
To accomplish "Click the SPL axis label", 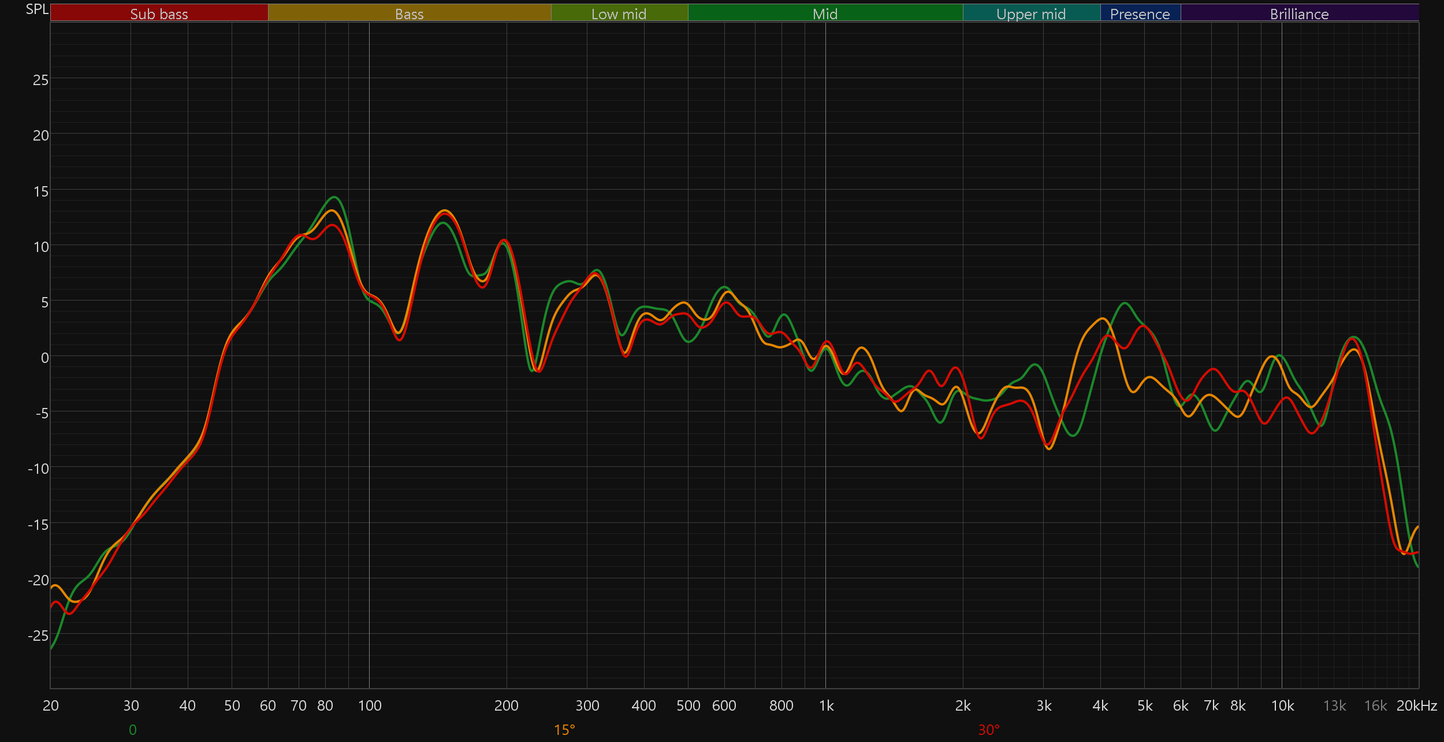I will (x=36, y=10).
